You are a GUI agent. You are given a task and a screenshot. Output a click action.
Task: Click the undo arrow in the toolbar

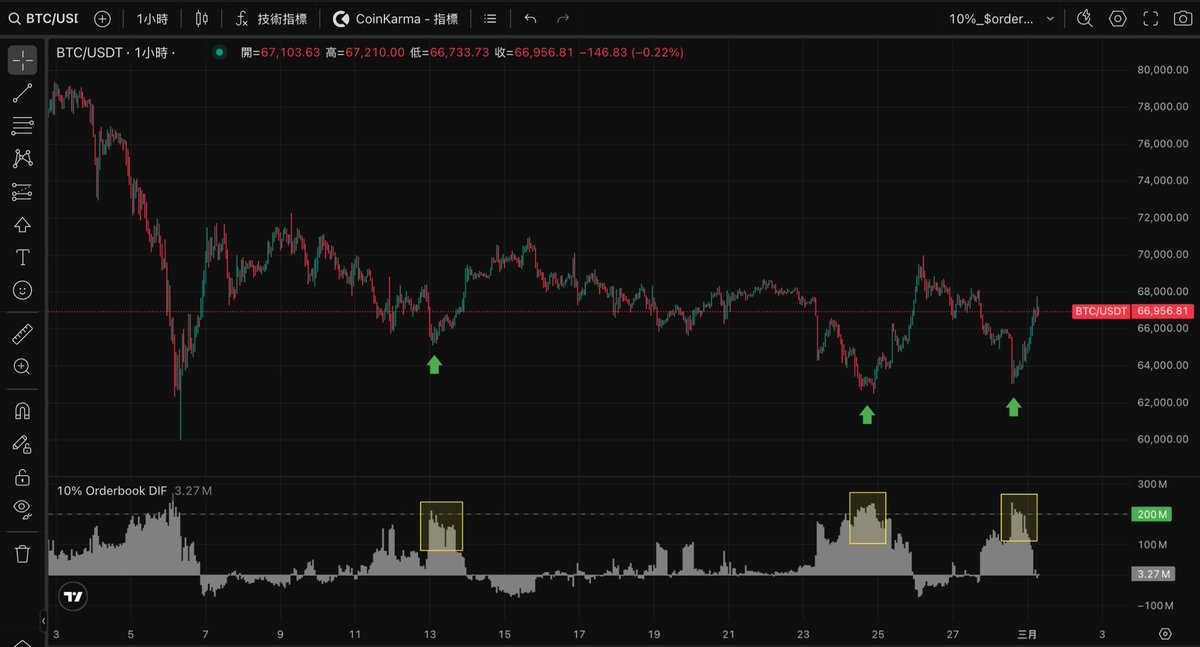(530, 18)
